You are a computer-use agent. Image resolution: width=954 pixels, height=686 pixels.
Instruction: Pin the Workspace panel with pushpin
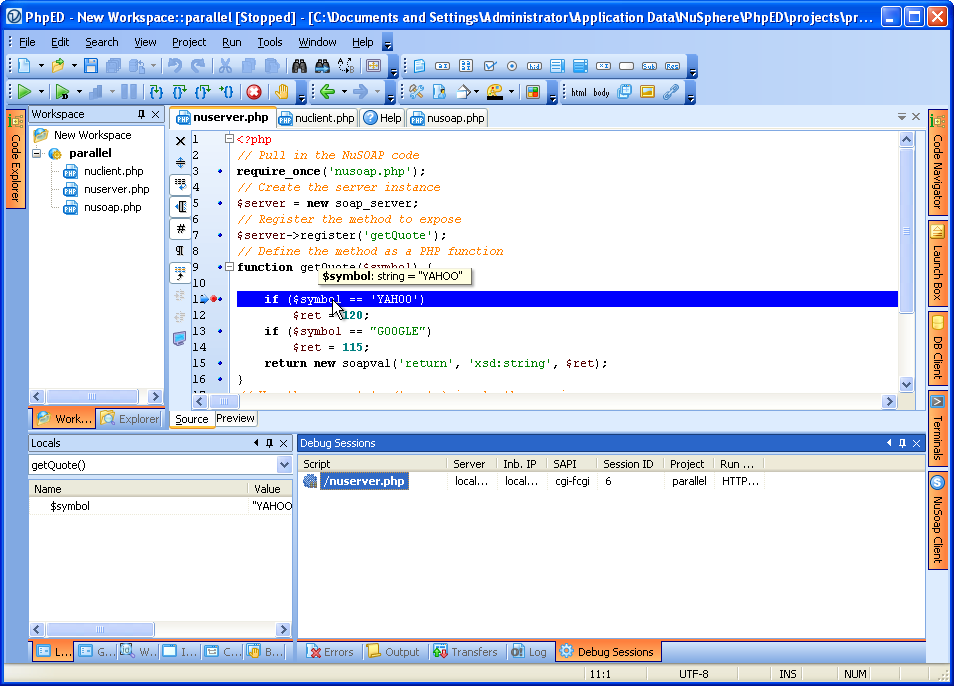141,114
